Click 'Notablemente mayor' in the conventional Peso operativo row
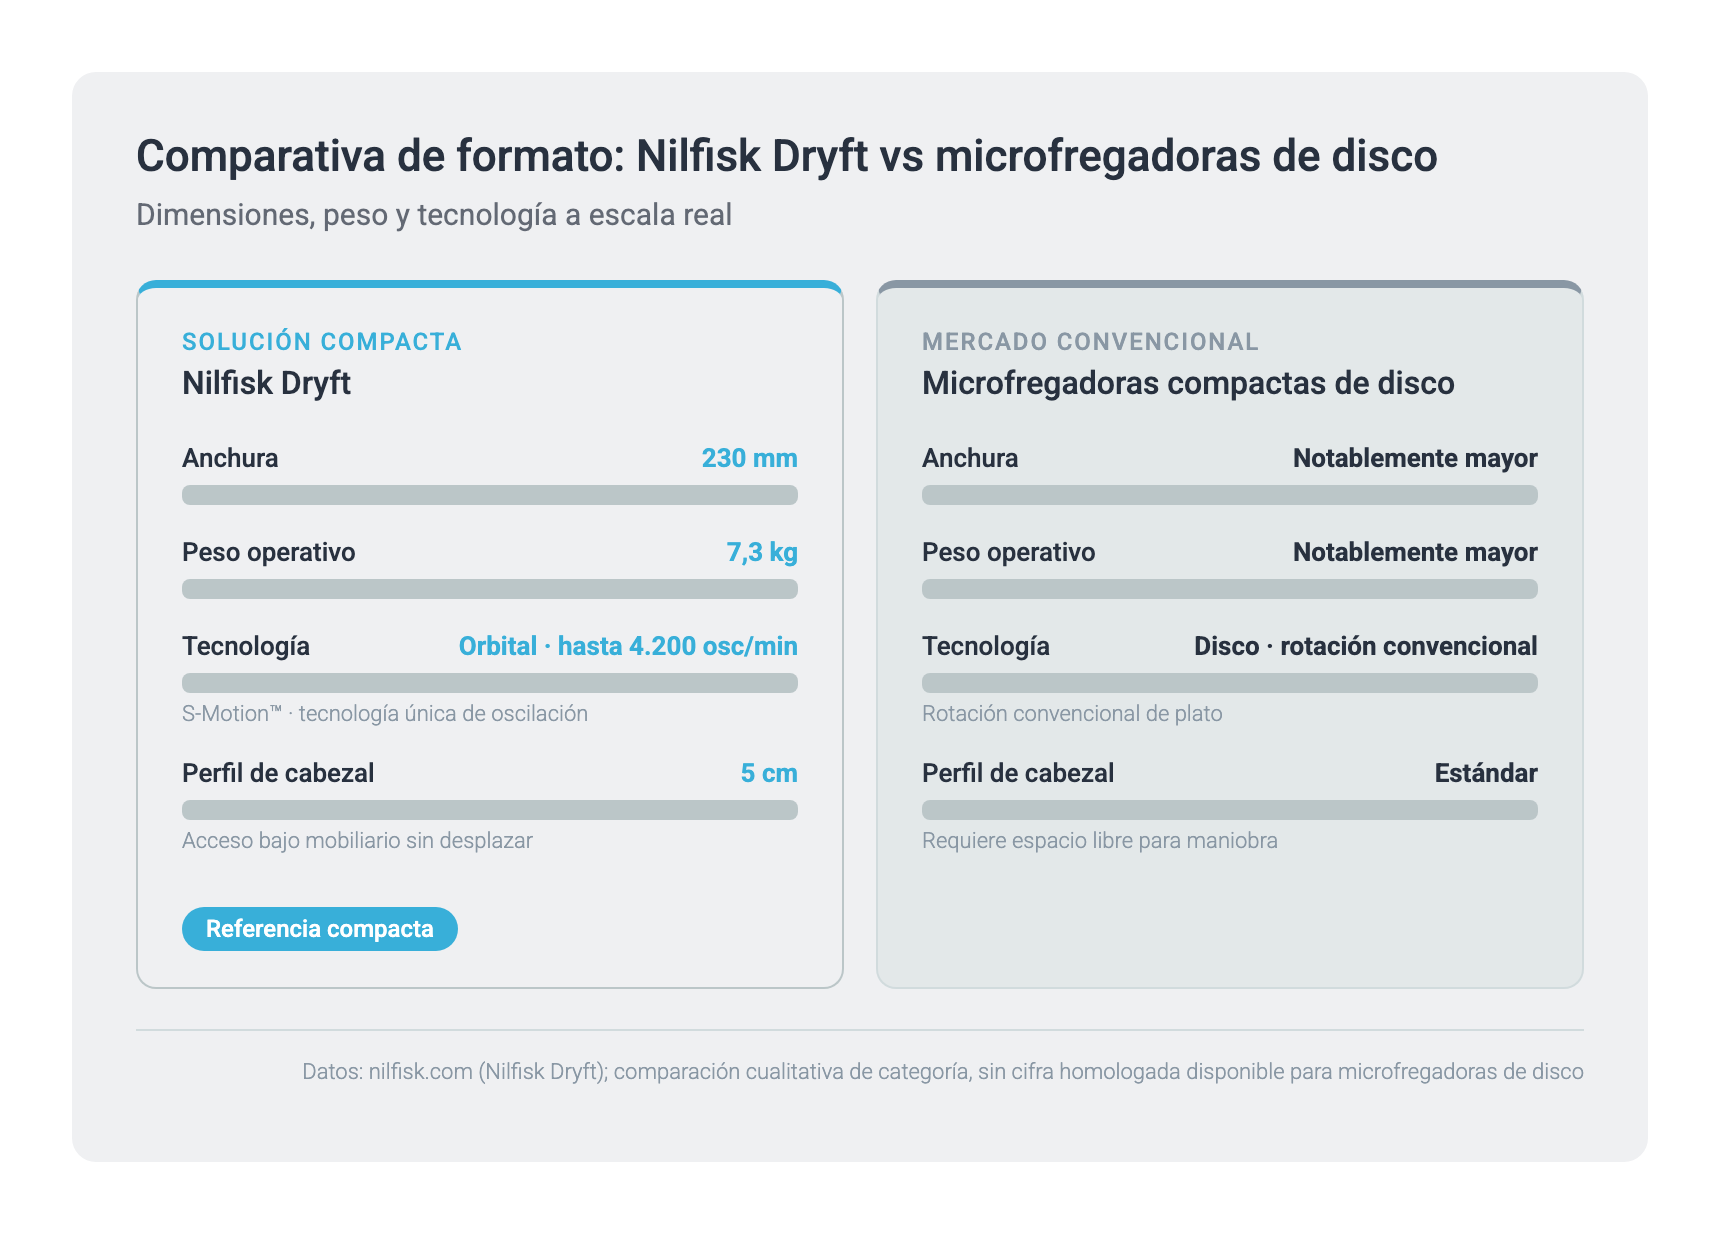This screenshot has width=1720, height=1234. (1415, 552)
